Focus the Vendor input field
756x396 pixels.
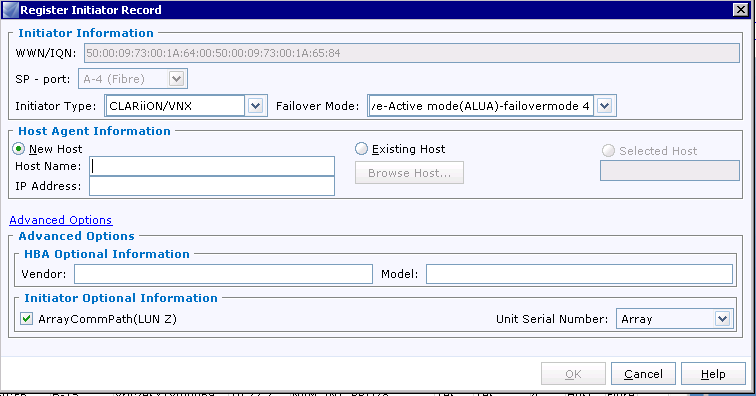pyautogui.click(x=223, y=274)
